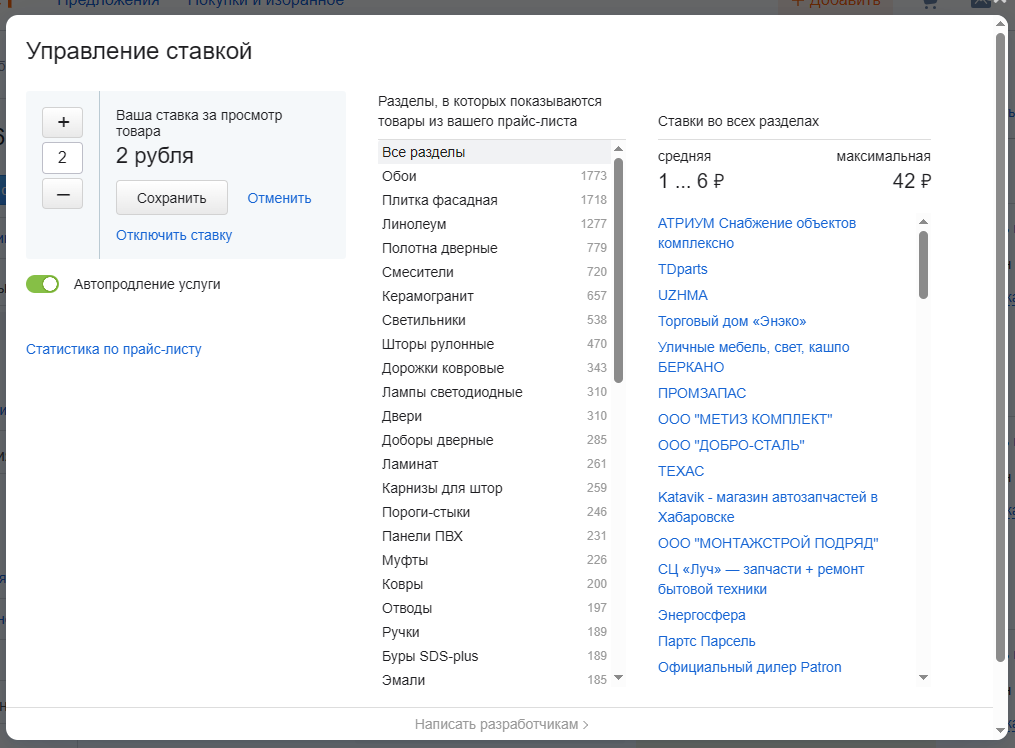Click the Сохранить button
Screen dimensions: 1015x748
(x=172, y=198)
